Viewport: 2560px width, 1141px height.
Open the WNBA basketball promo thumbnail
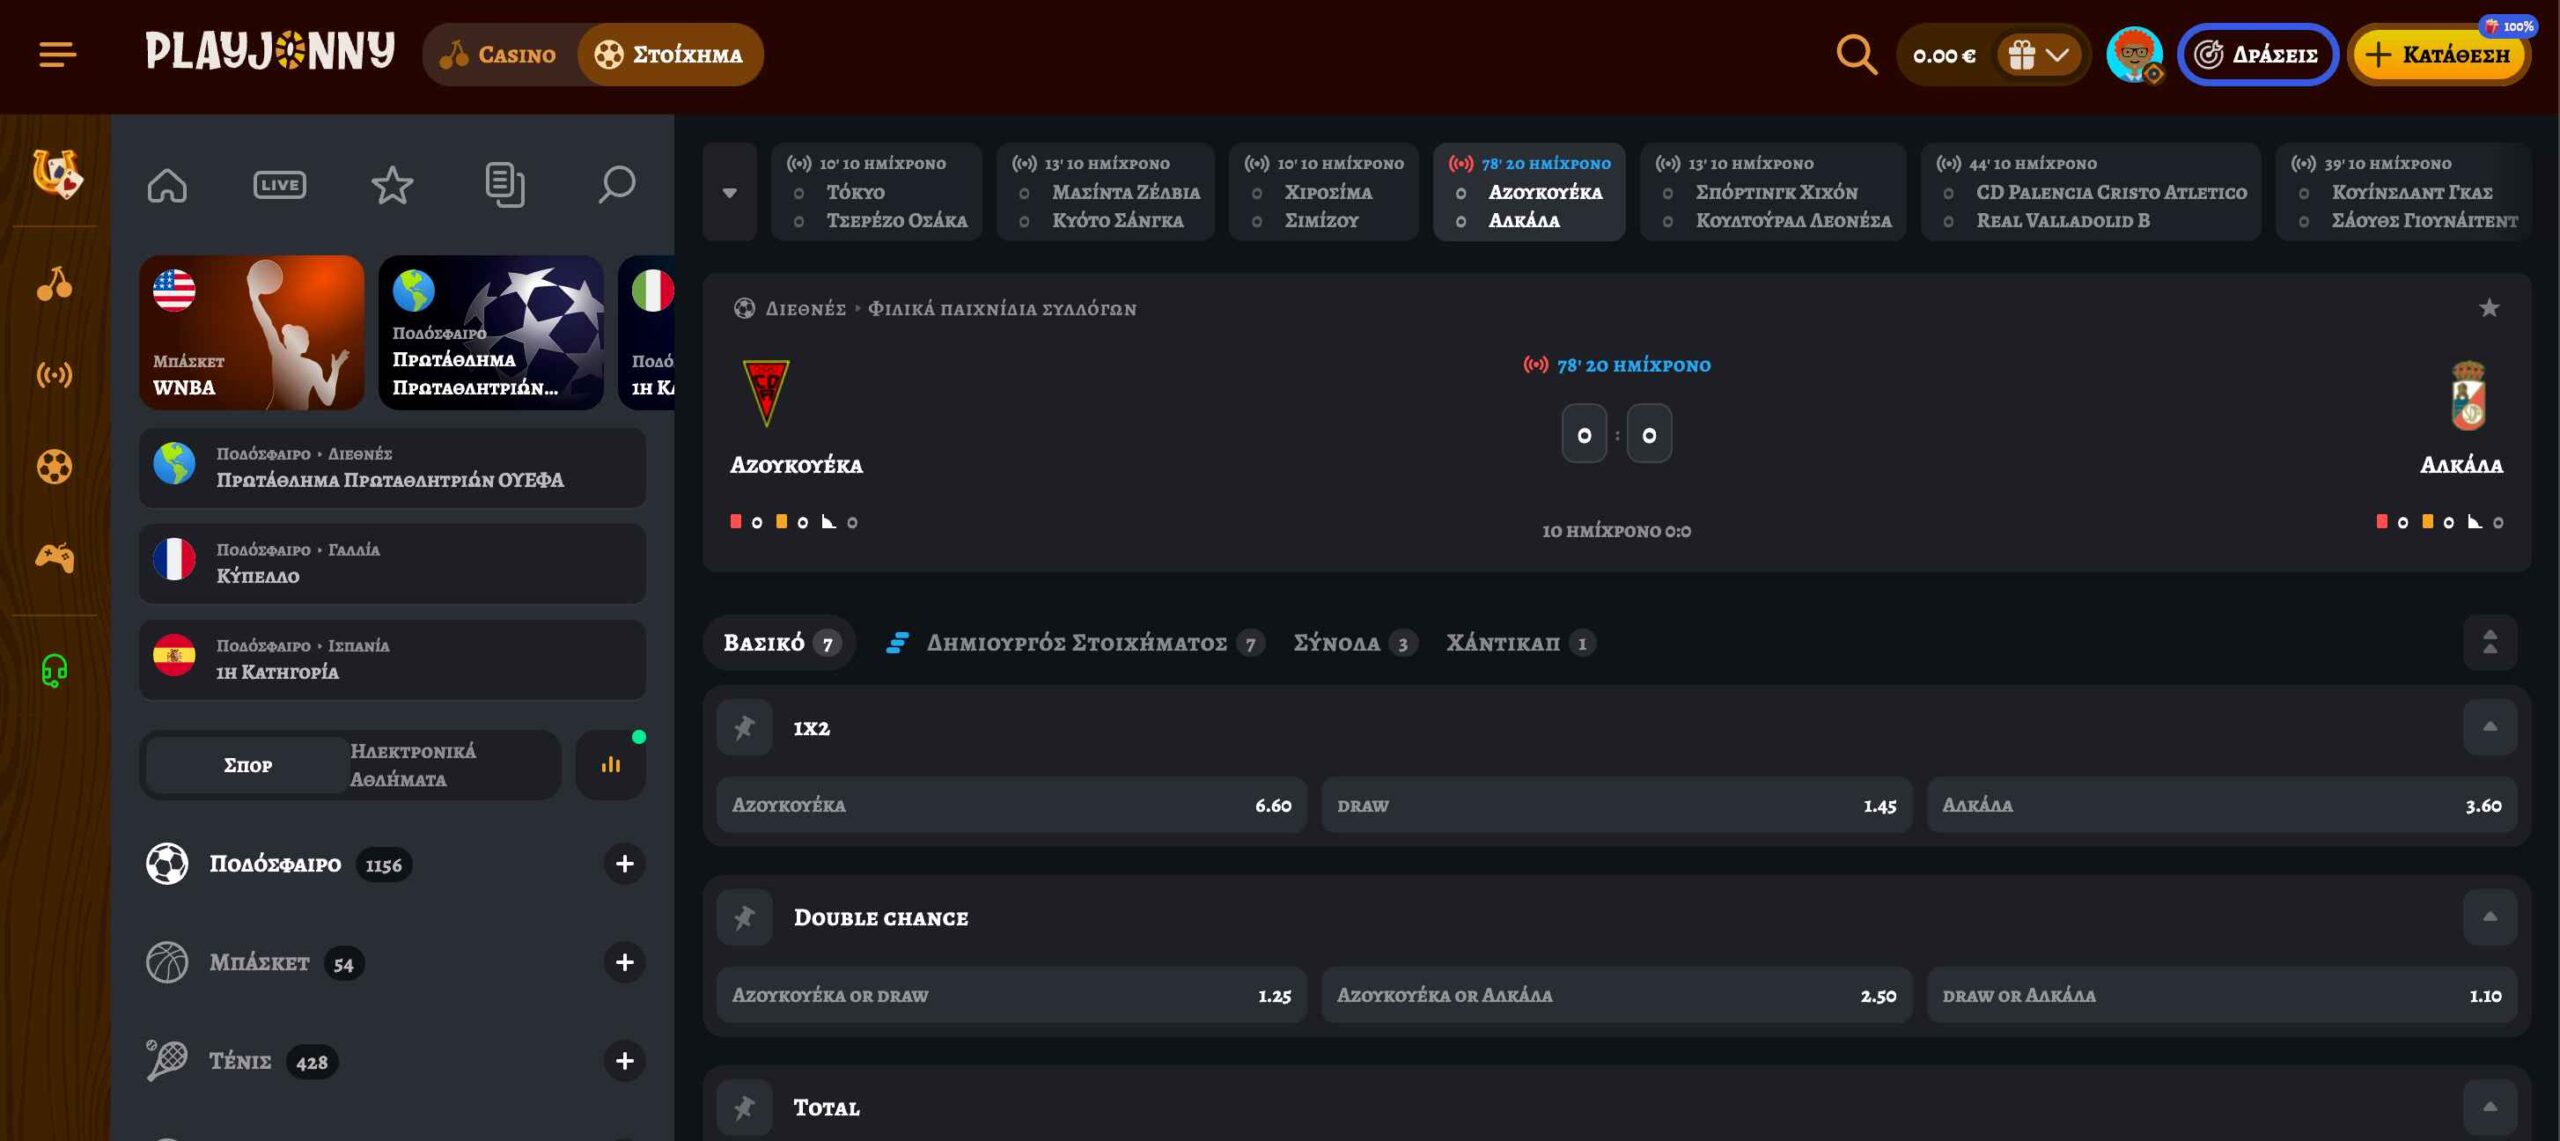(x=251, y=332)
